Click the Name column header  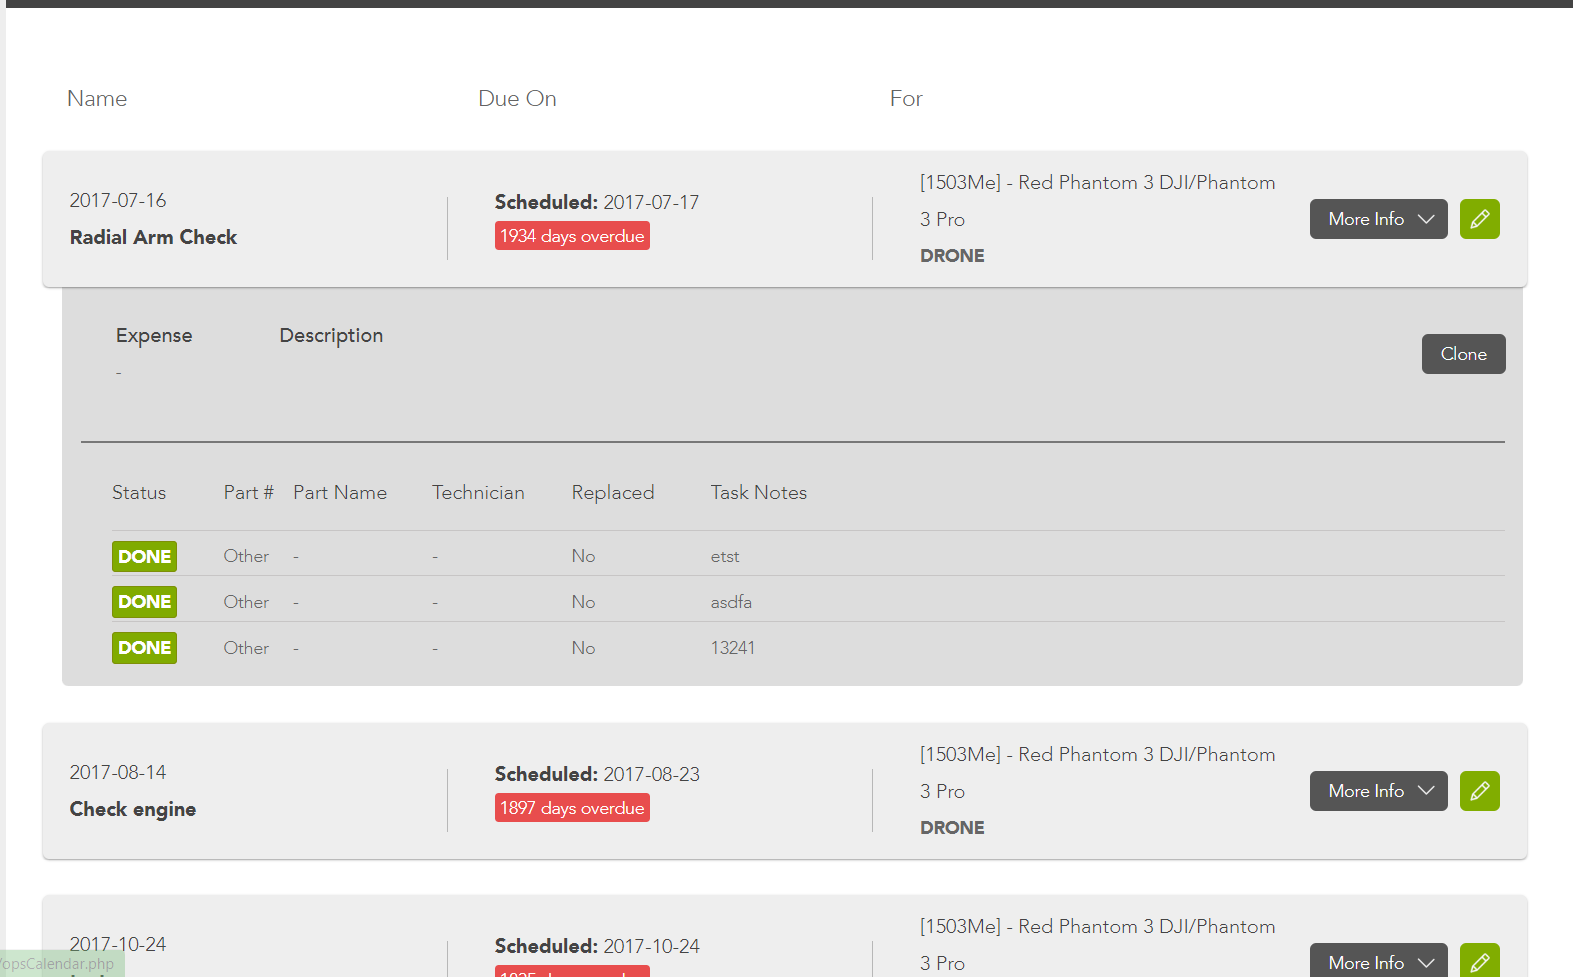tap(97, 98)
